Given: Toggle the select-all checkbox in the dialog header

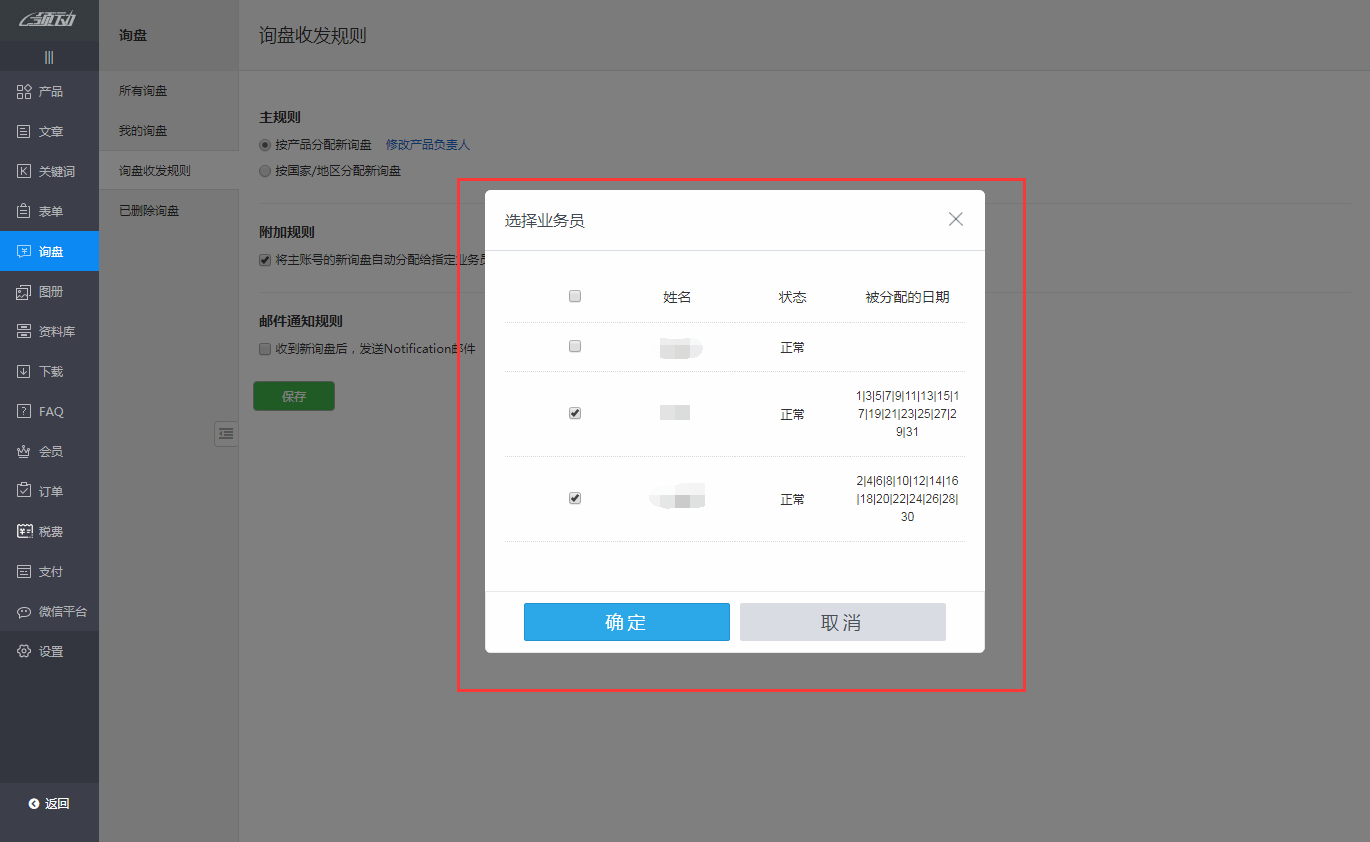Looking at the screenshot, I should click(x=575, y=295).
